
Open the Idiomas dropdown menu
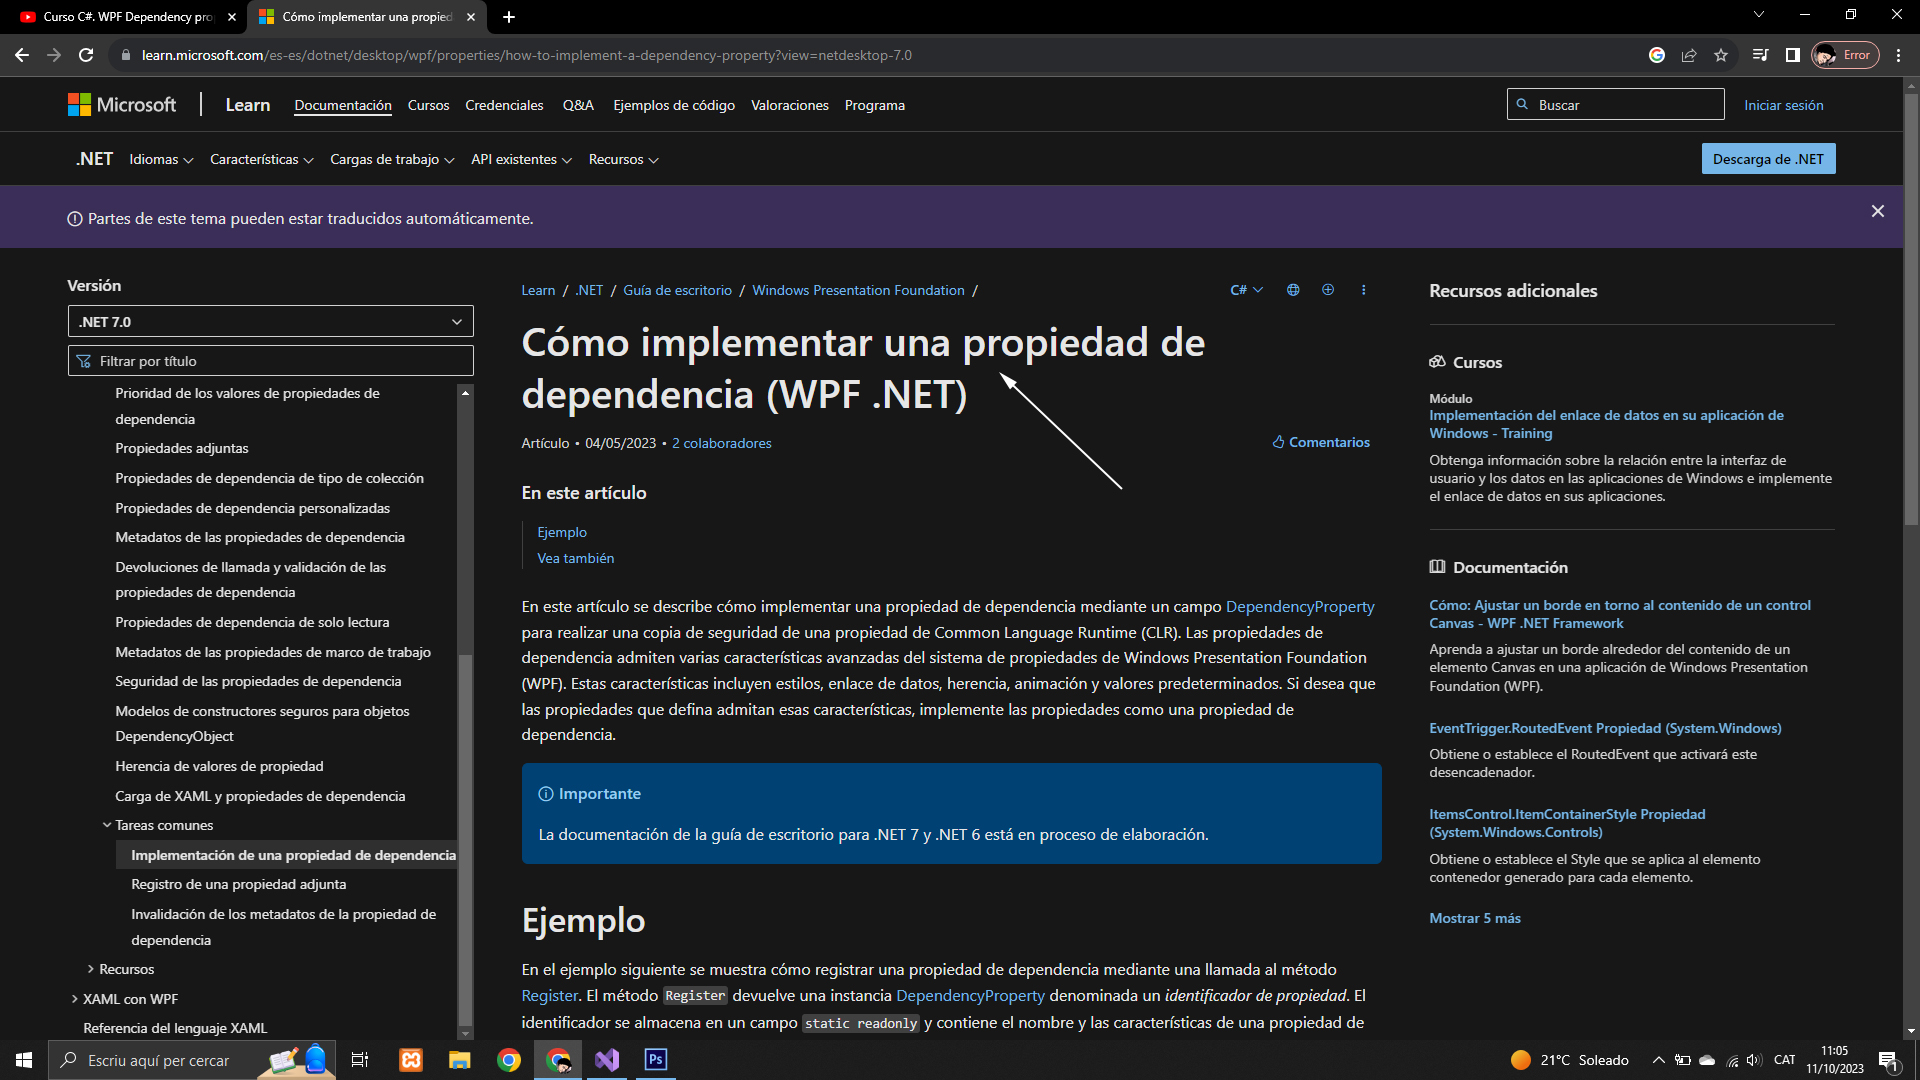pos(161,160)
